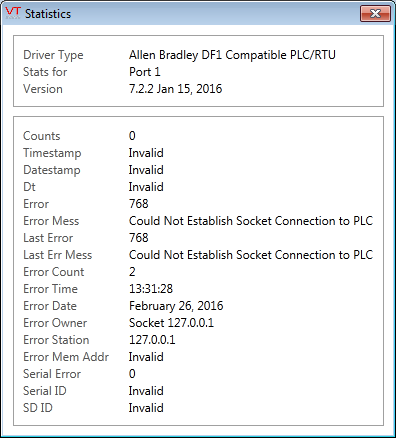Click the Error Owner Socket 127.0.0.1 value
This screenshot has width=396, height=438.
click(171, 323)
